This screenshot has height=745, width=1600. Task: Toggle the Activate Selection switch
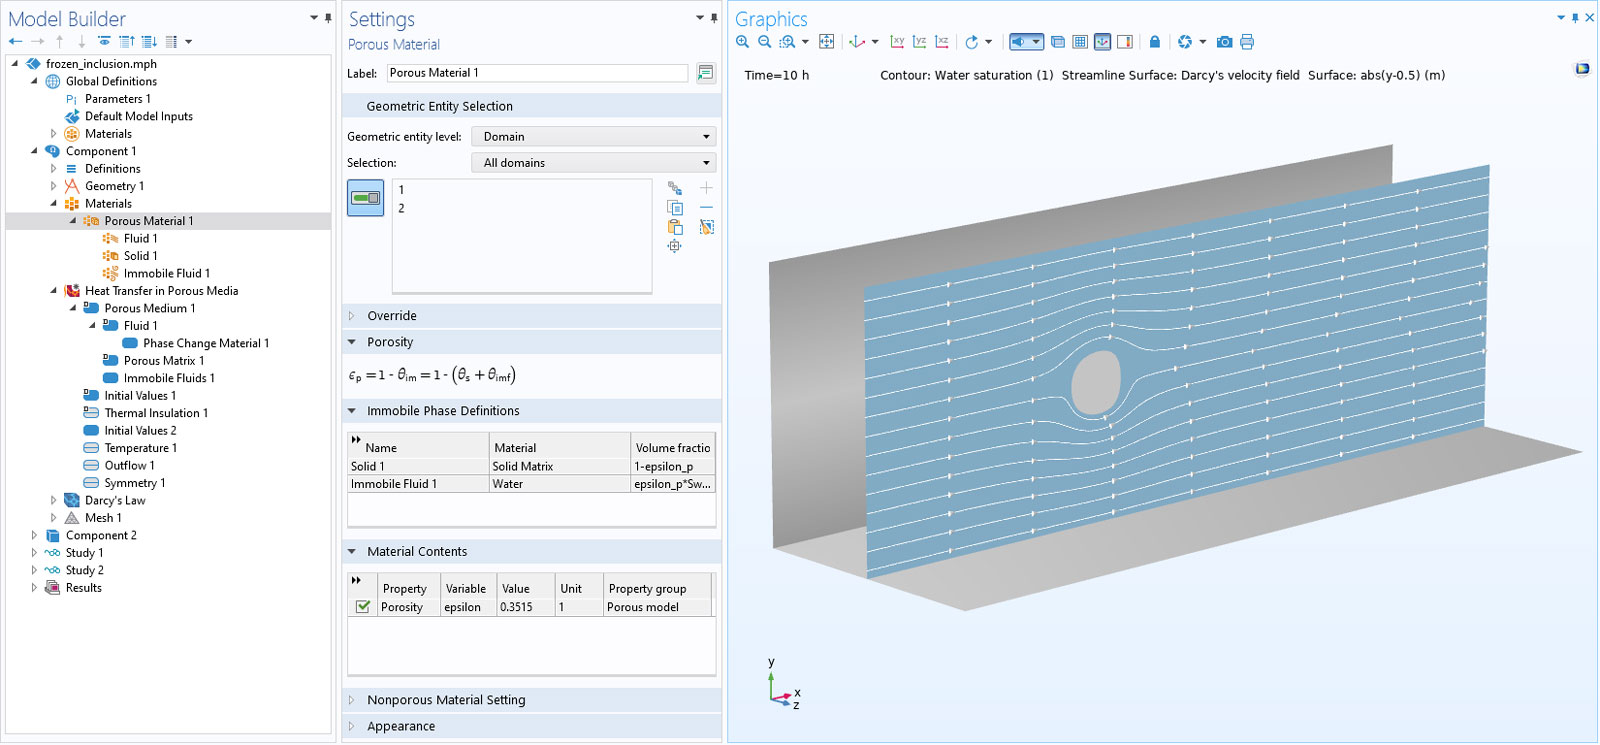click(x=365, y=198)
